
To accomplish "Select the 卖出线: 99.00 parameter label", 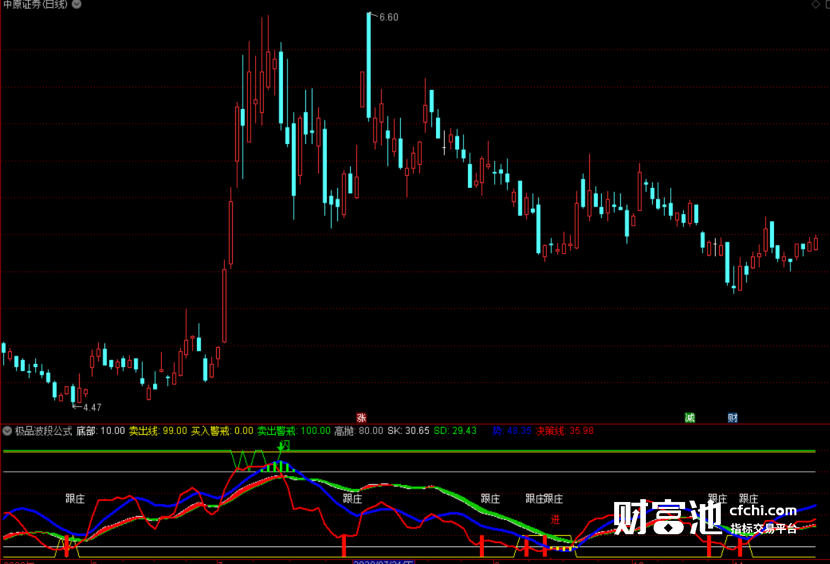I will pyautogui.click(x=159, y=431).
